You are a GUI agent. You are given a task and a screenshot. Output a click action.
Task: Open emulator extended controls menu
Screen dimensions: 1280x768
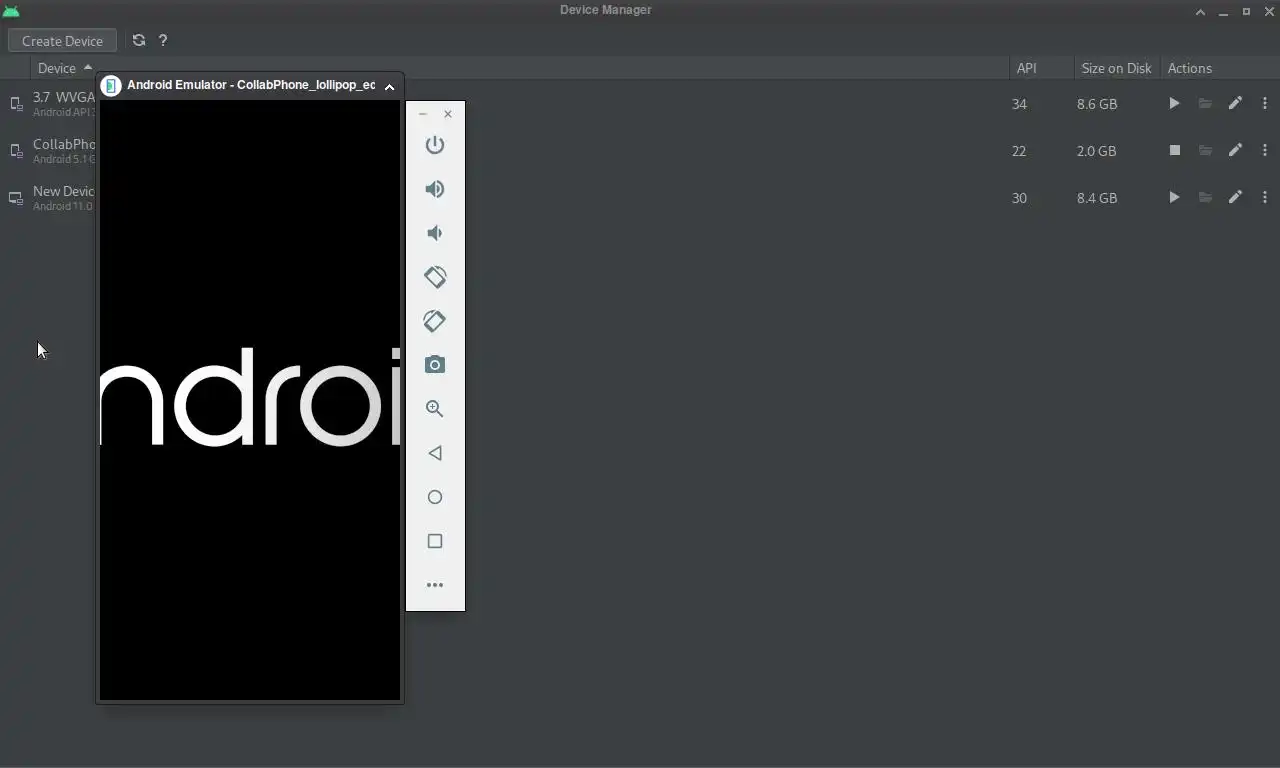(435, 585)
